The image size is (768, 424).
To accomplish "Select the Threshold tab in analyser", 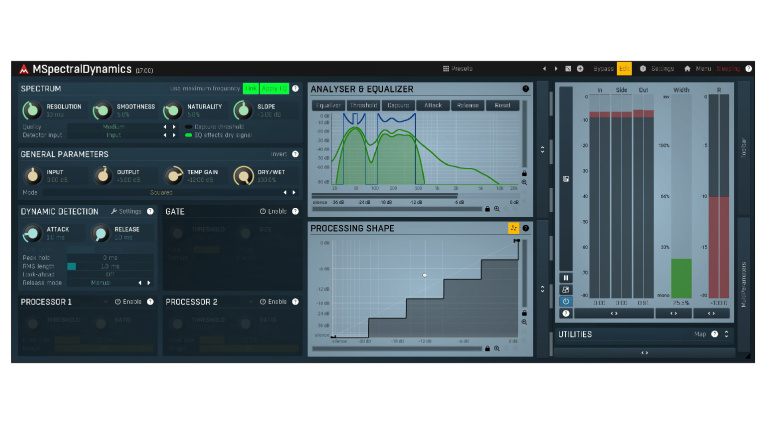I will tap(363, 105).
